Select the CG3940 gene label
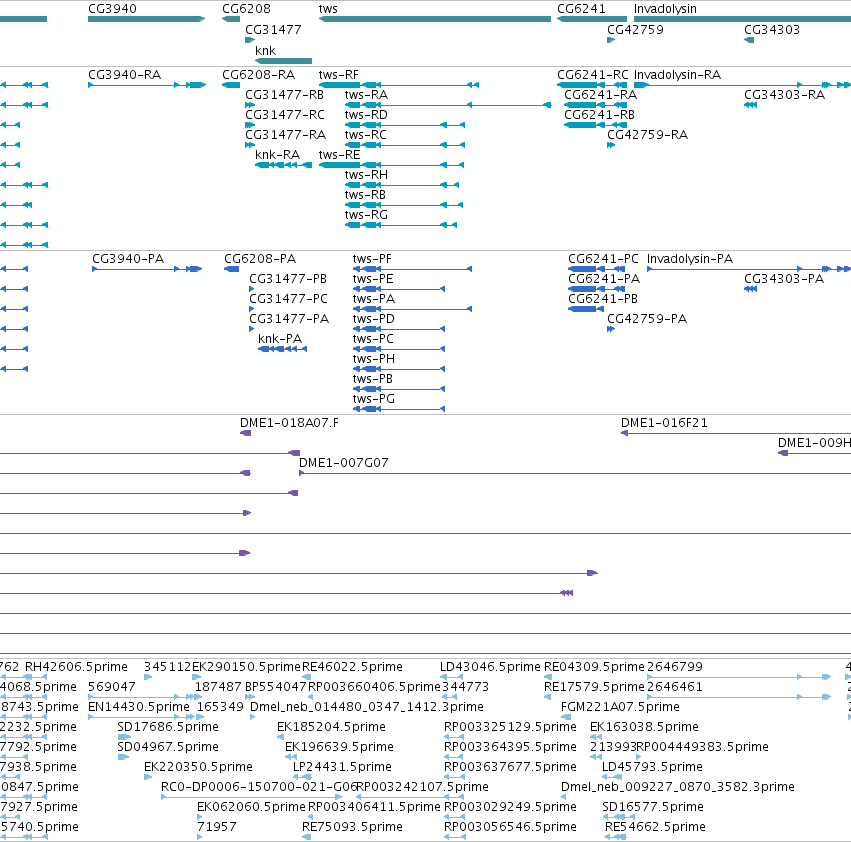 [x=112, y=9]
